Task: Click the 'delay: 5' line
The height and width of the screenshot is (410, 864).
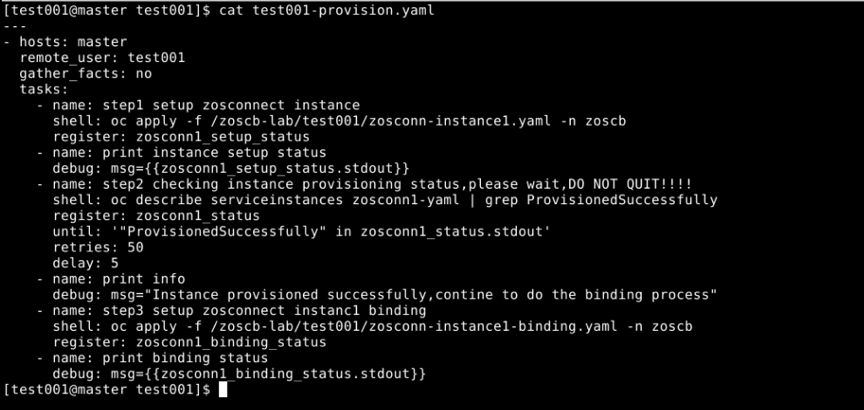Action: (x=85, y=263)
